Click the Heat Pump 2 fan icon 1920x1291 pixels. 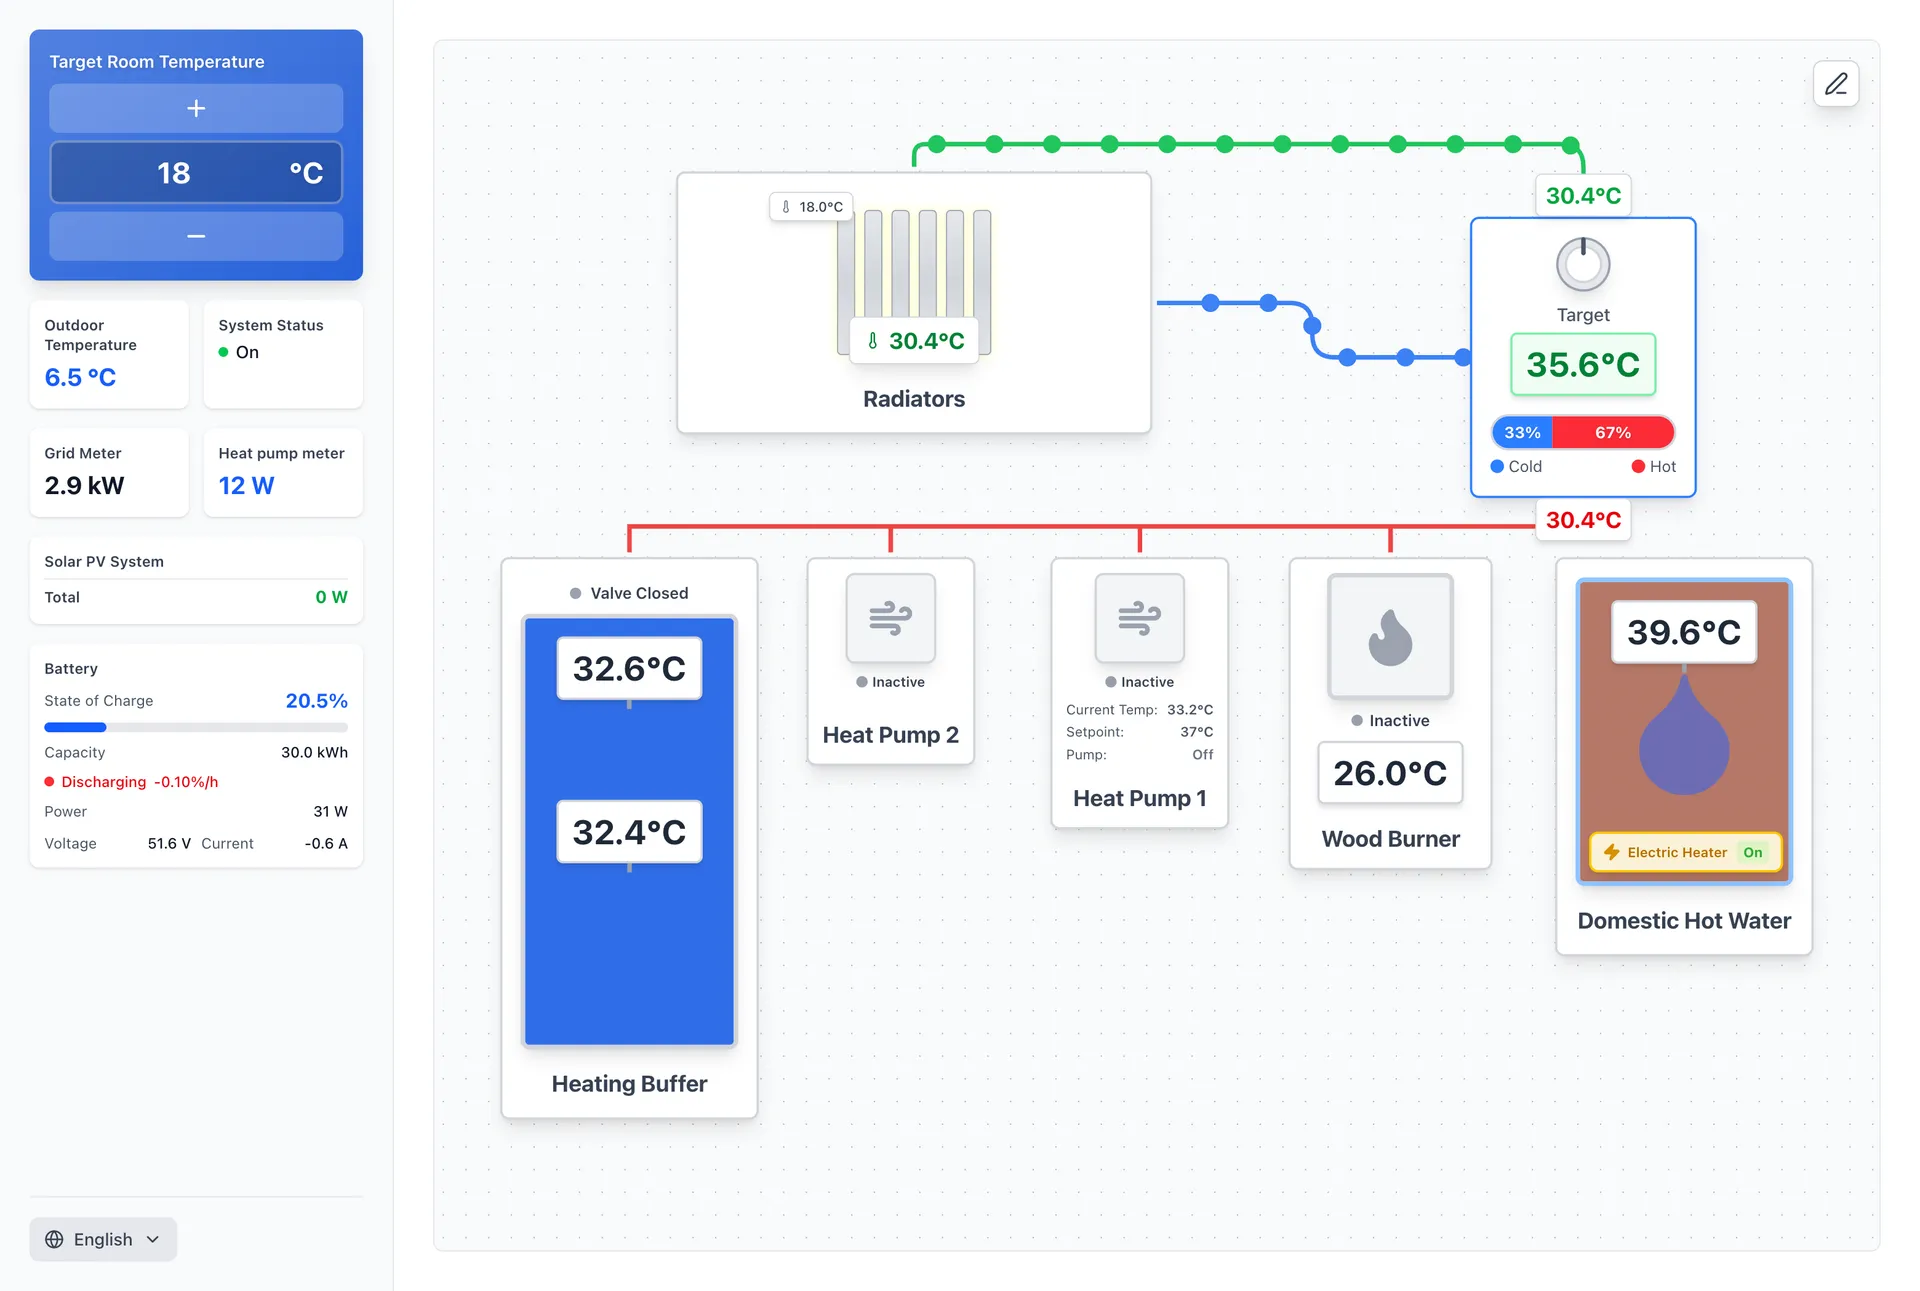[890, 618]
